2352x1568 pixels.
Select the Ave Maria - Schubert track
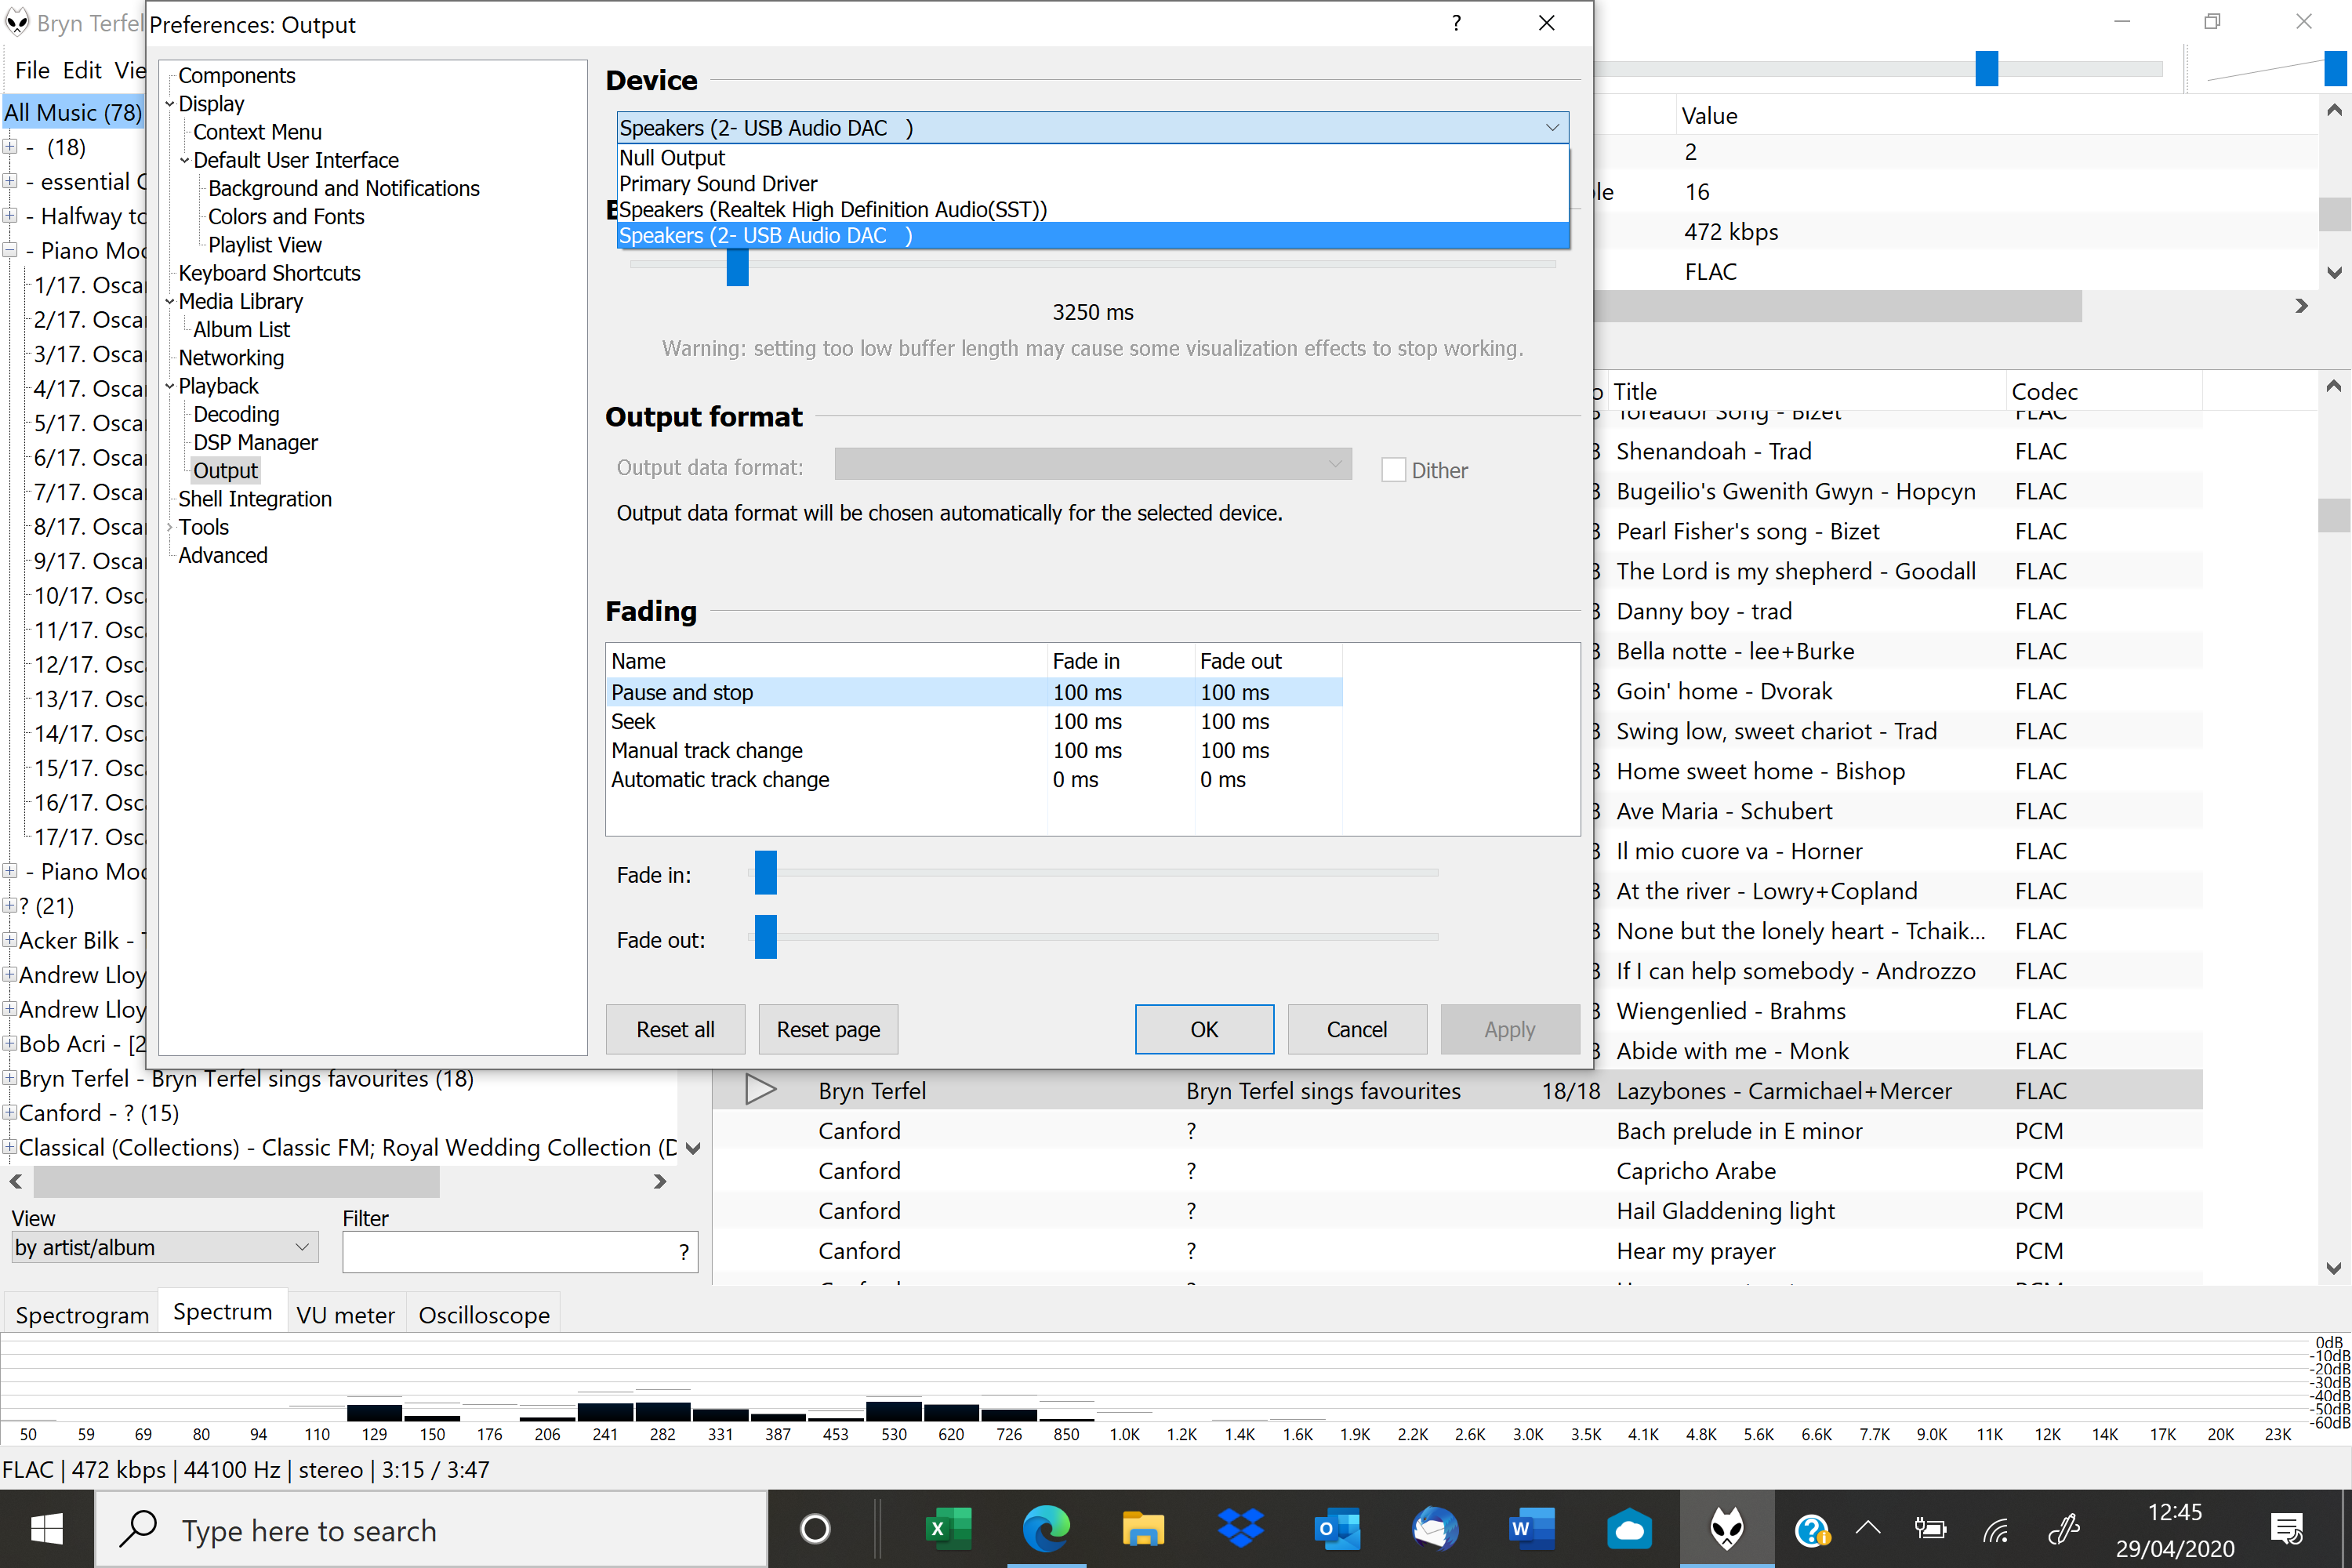coord(1724,811)
